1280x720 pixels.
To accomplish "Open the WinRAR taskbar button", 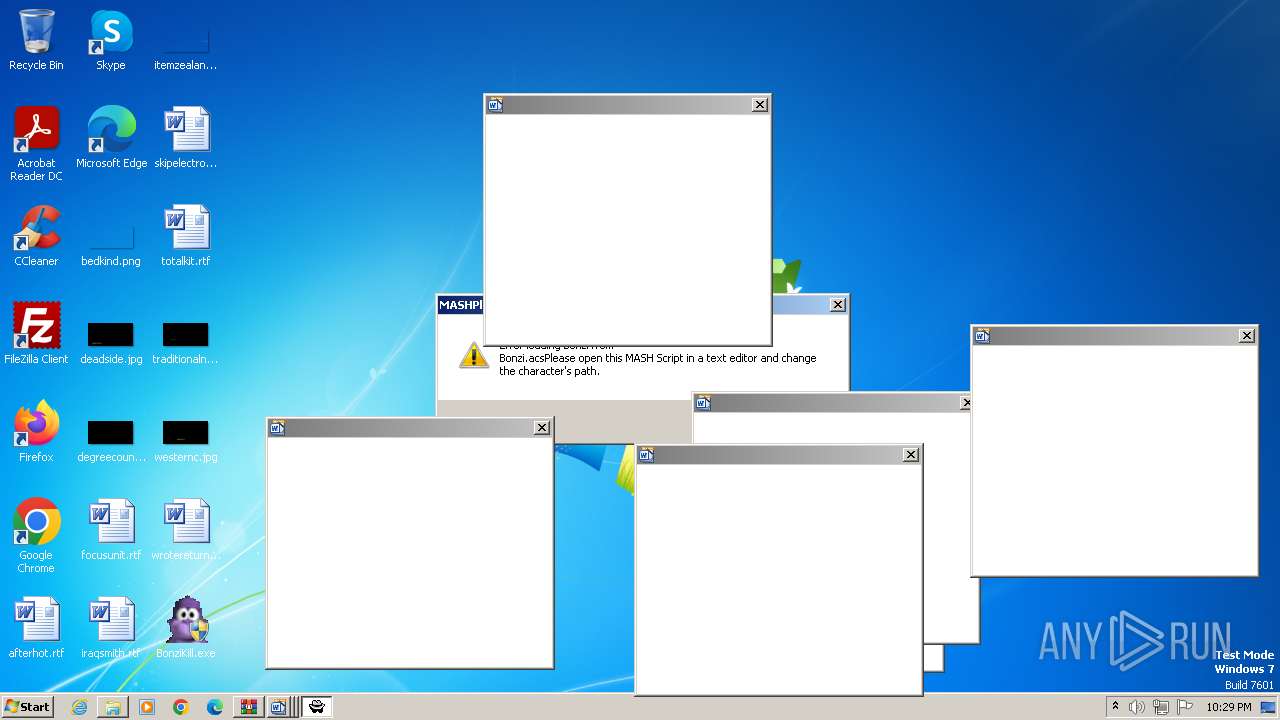I will pos(248,707).
